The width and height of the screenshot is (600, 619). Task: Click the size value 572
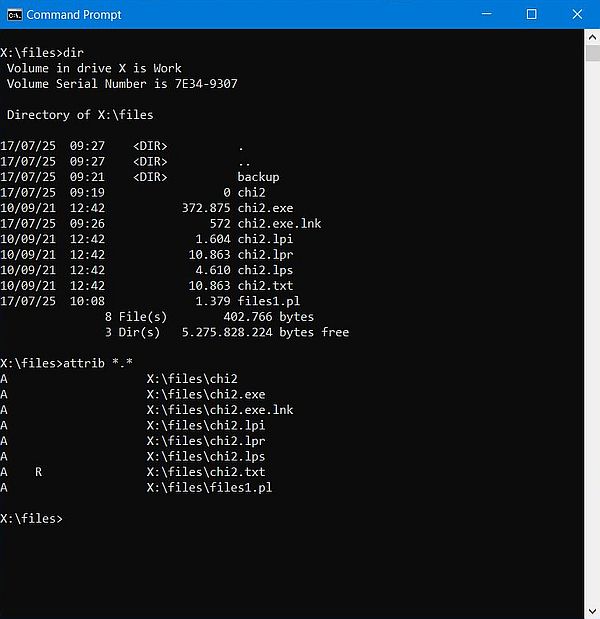tap(220, 223)
